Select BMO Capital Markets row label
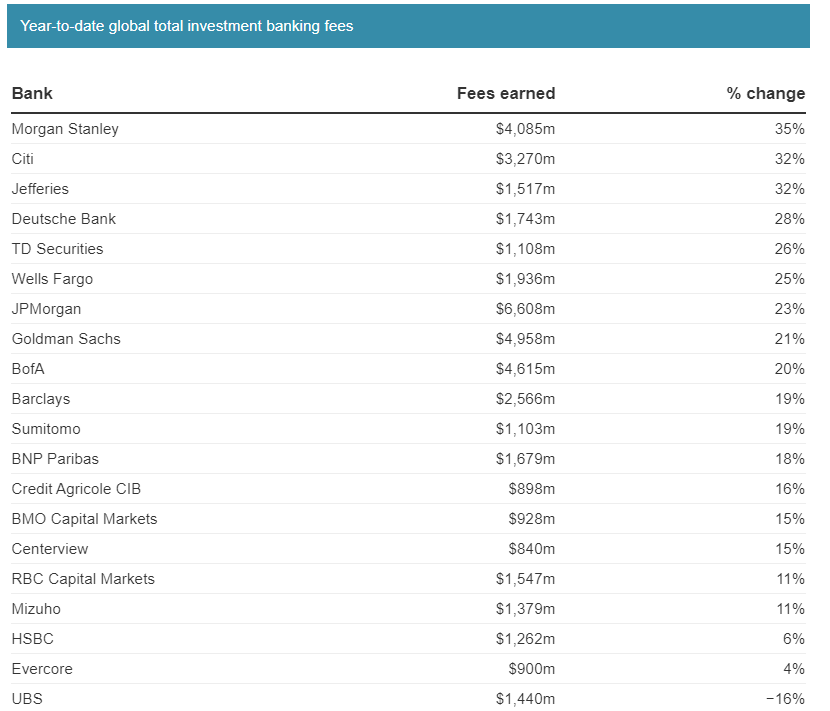This screenshot has width=830, height=711. 85,519
